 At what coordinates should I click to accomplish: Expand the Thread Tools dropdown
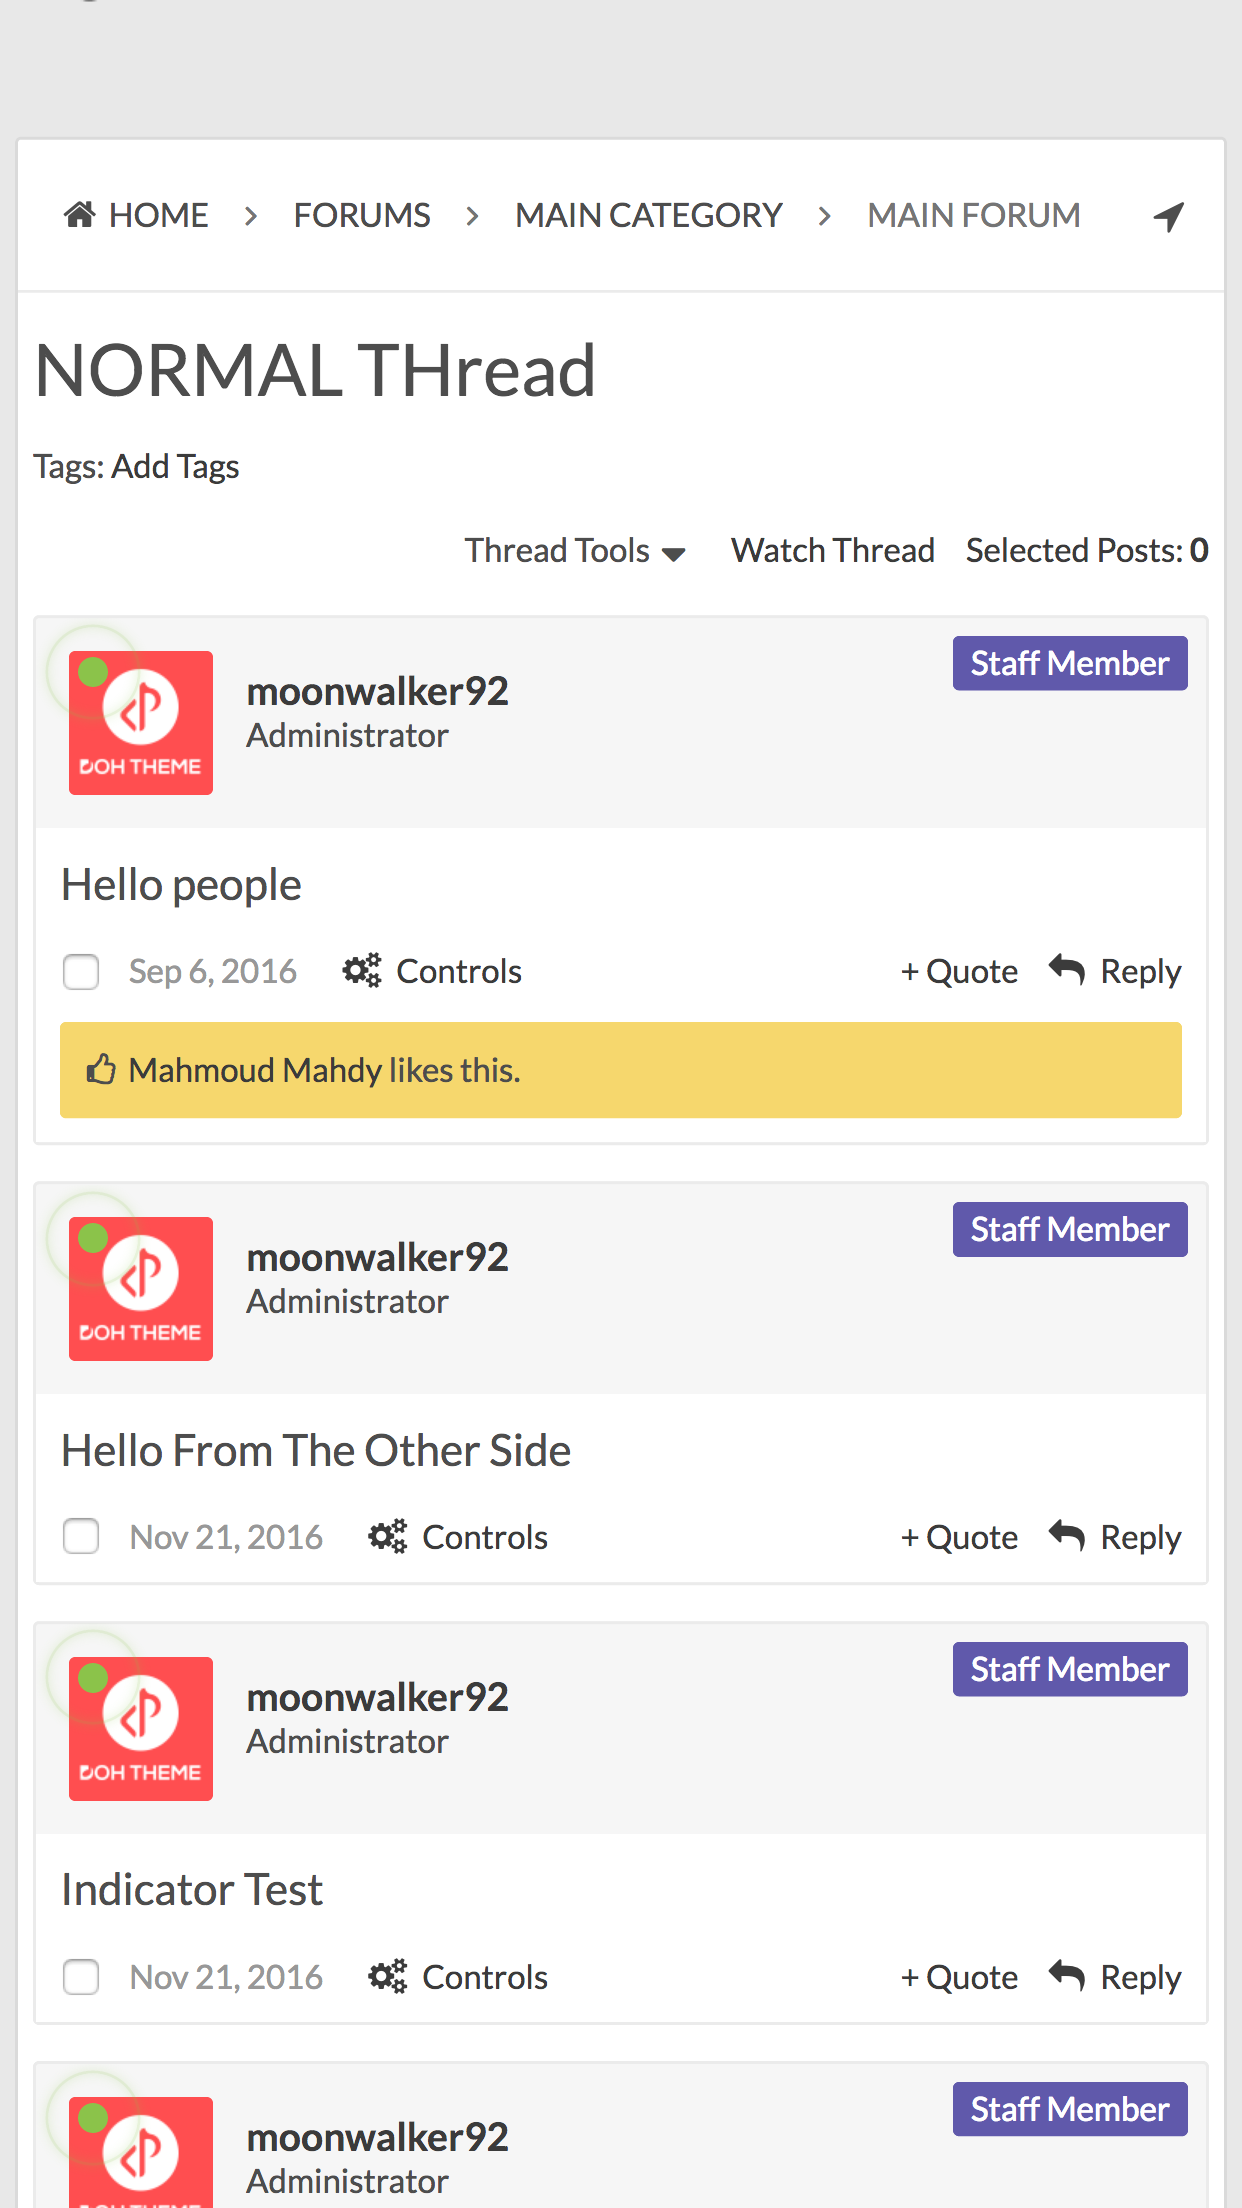click(575, 551)
